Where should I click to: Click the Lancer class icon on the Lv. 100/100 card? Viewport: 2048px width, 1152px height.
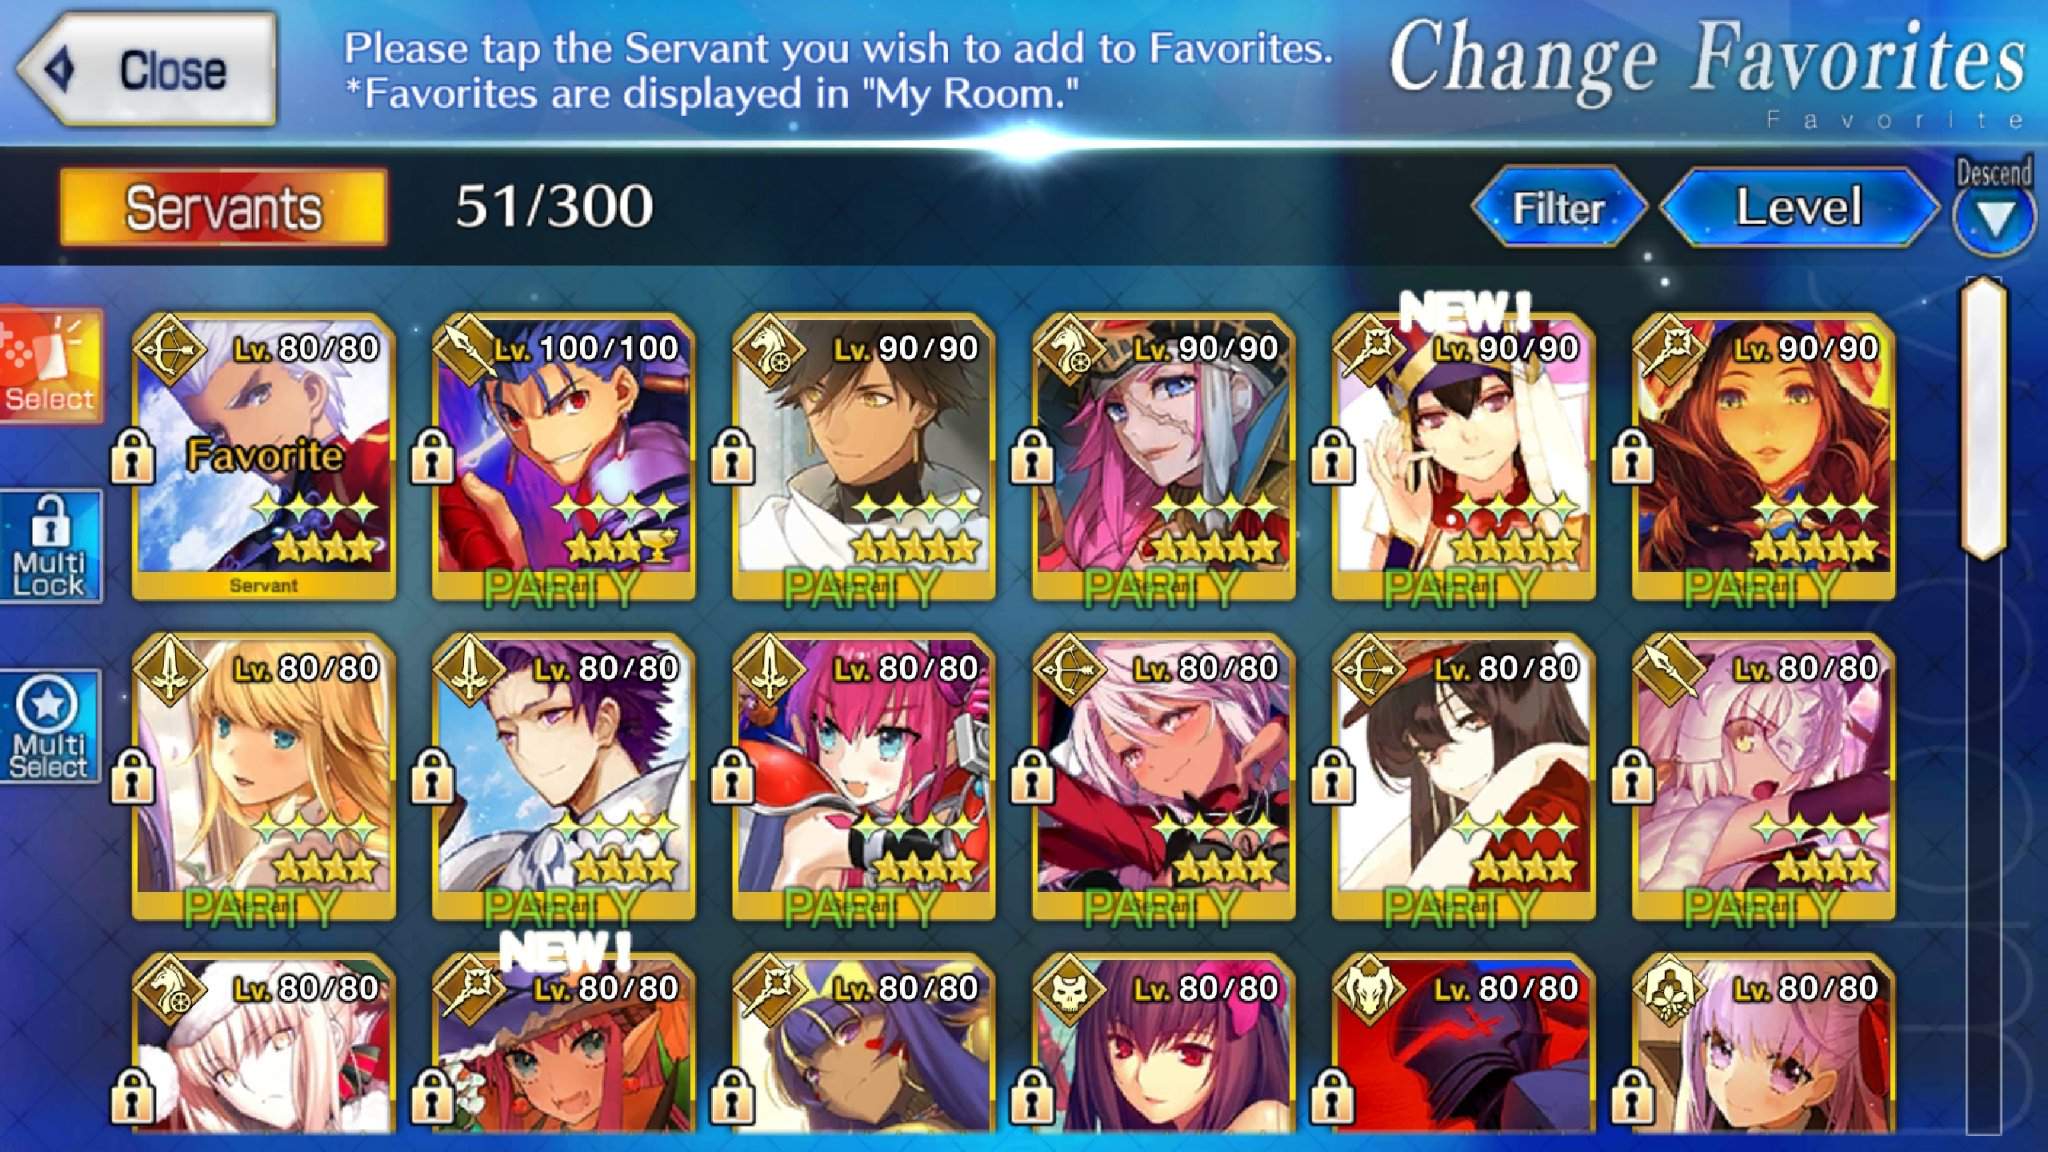tap(469, 350)
